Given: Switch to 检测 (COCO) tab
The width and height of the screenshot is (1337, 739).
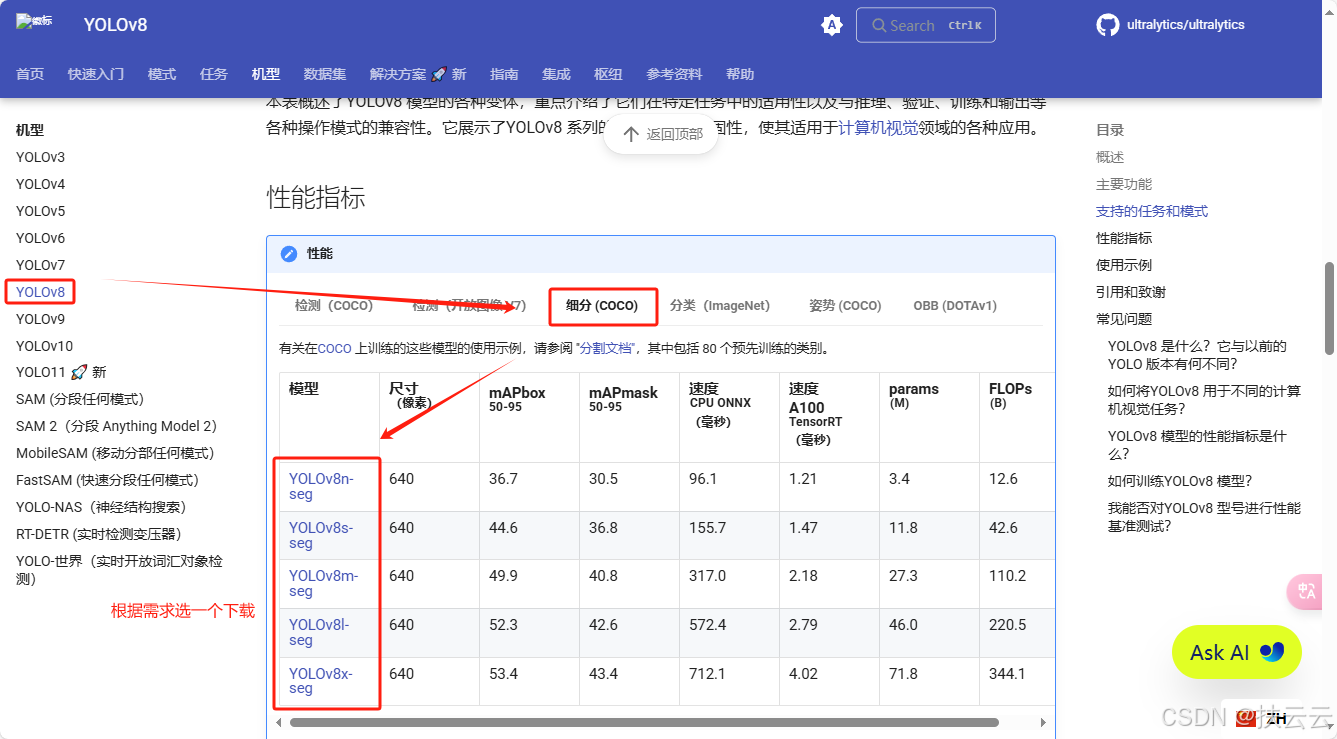Looking at the screenshot, I should tap(334, 305).
